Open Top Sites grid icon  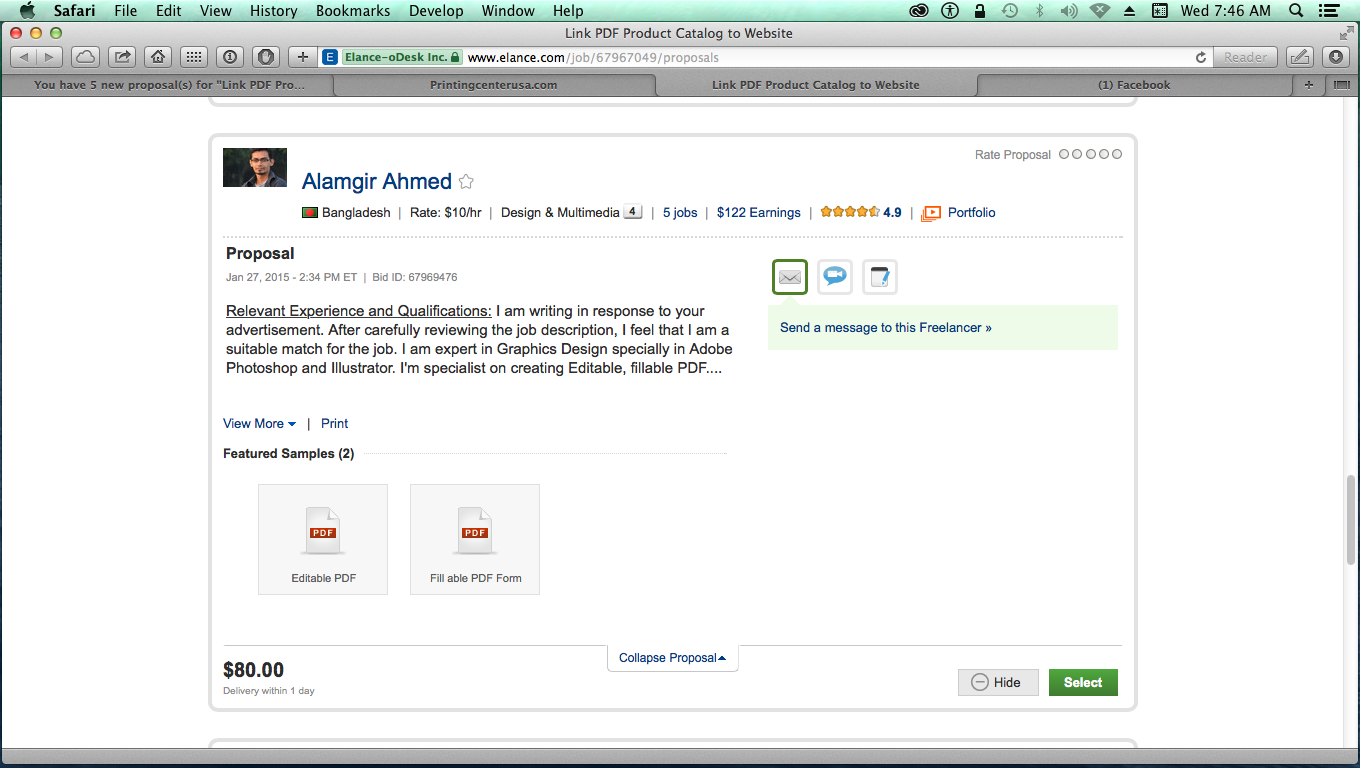coord(194,57)
